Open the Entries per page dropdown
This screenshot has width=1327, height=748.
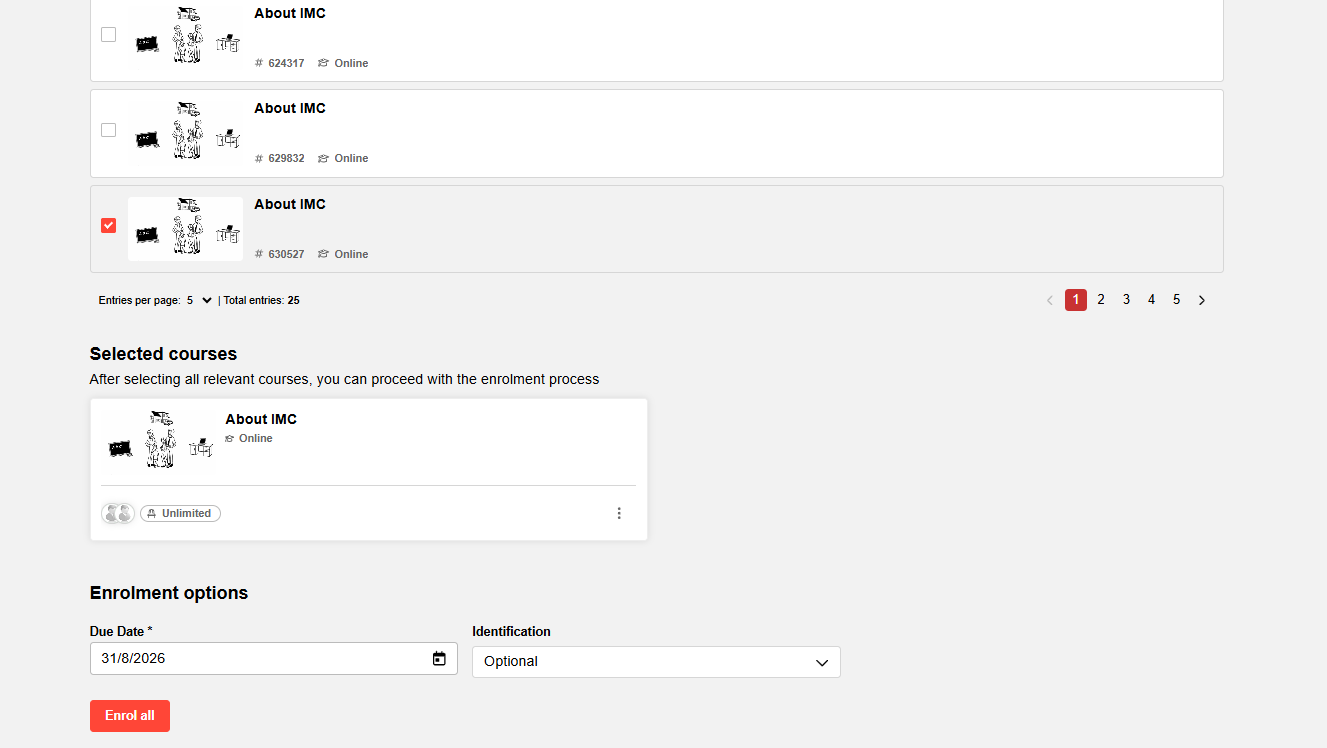tap(200, 300)
